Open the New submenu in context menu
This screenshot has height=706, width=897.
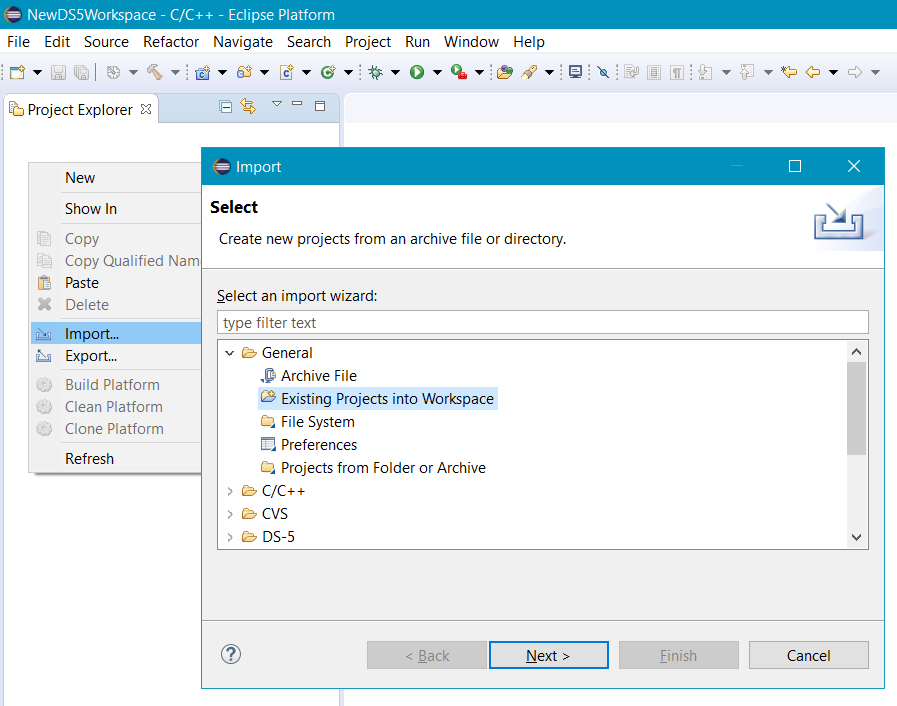(116, 178)
